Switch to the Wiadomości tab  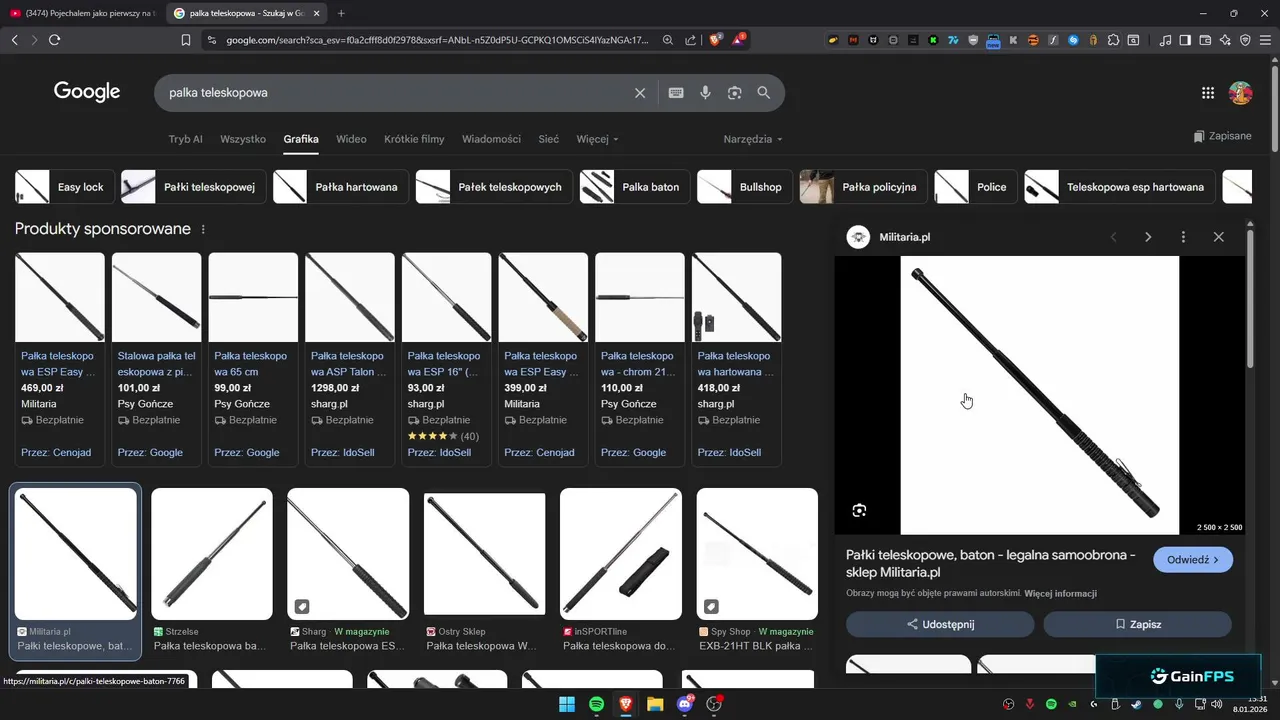[x=491, y=139]
